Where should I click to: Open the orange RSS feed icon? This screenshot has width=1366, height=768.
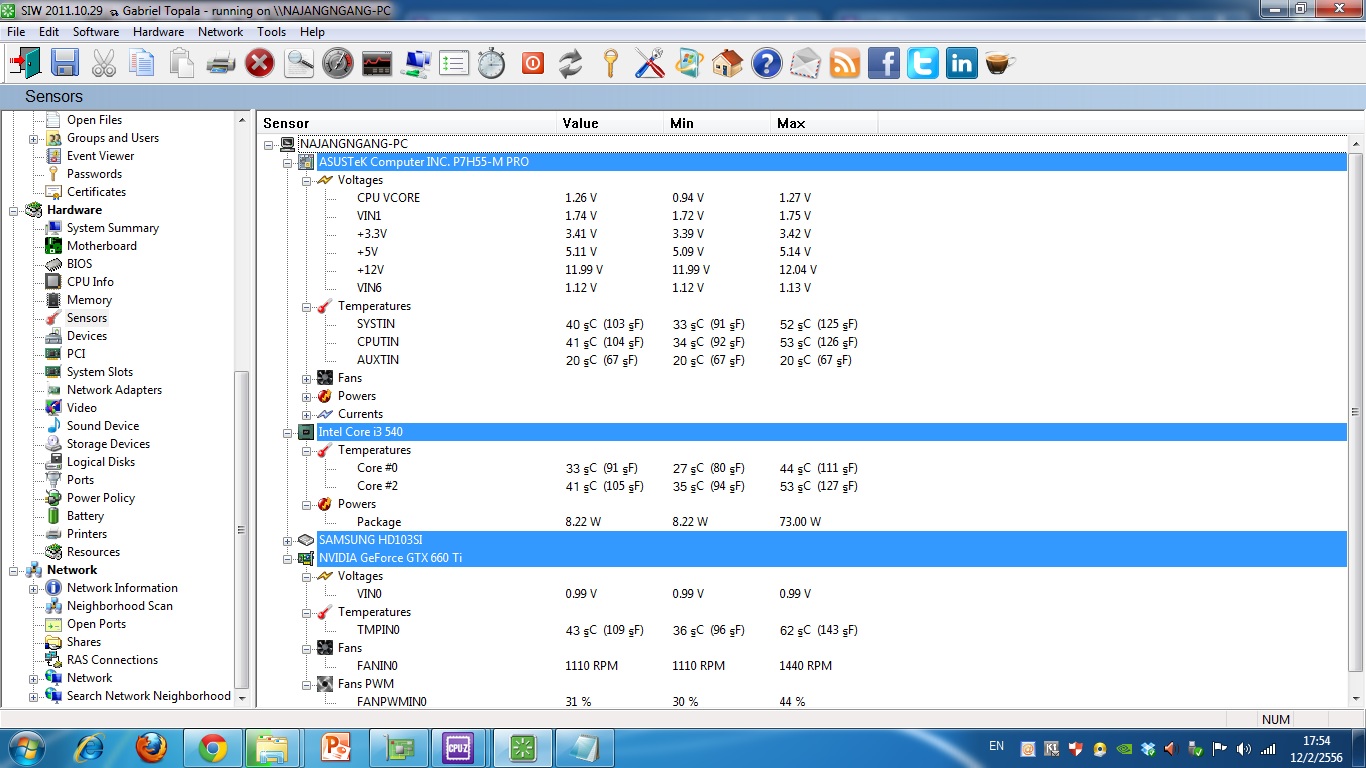coord(845,64)
